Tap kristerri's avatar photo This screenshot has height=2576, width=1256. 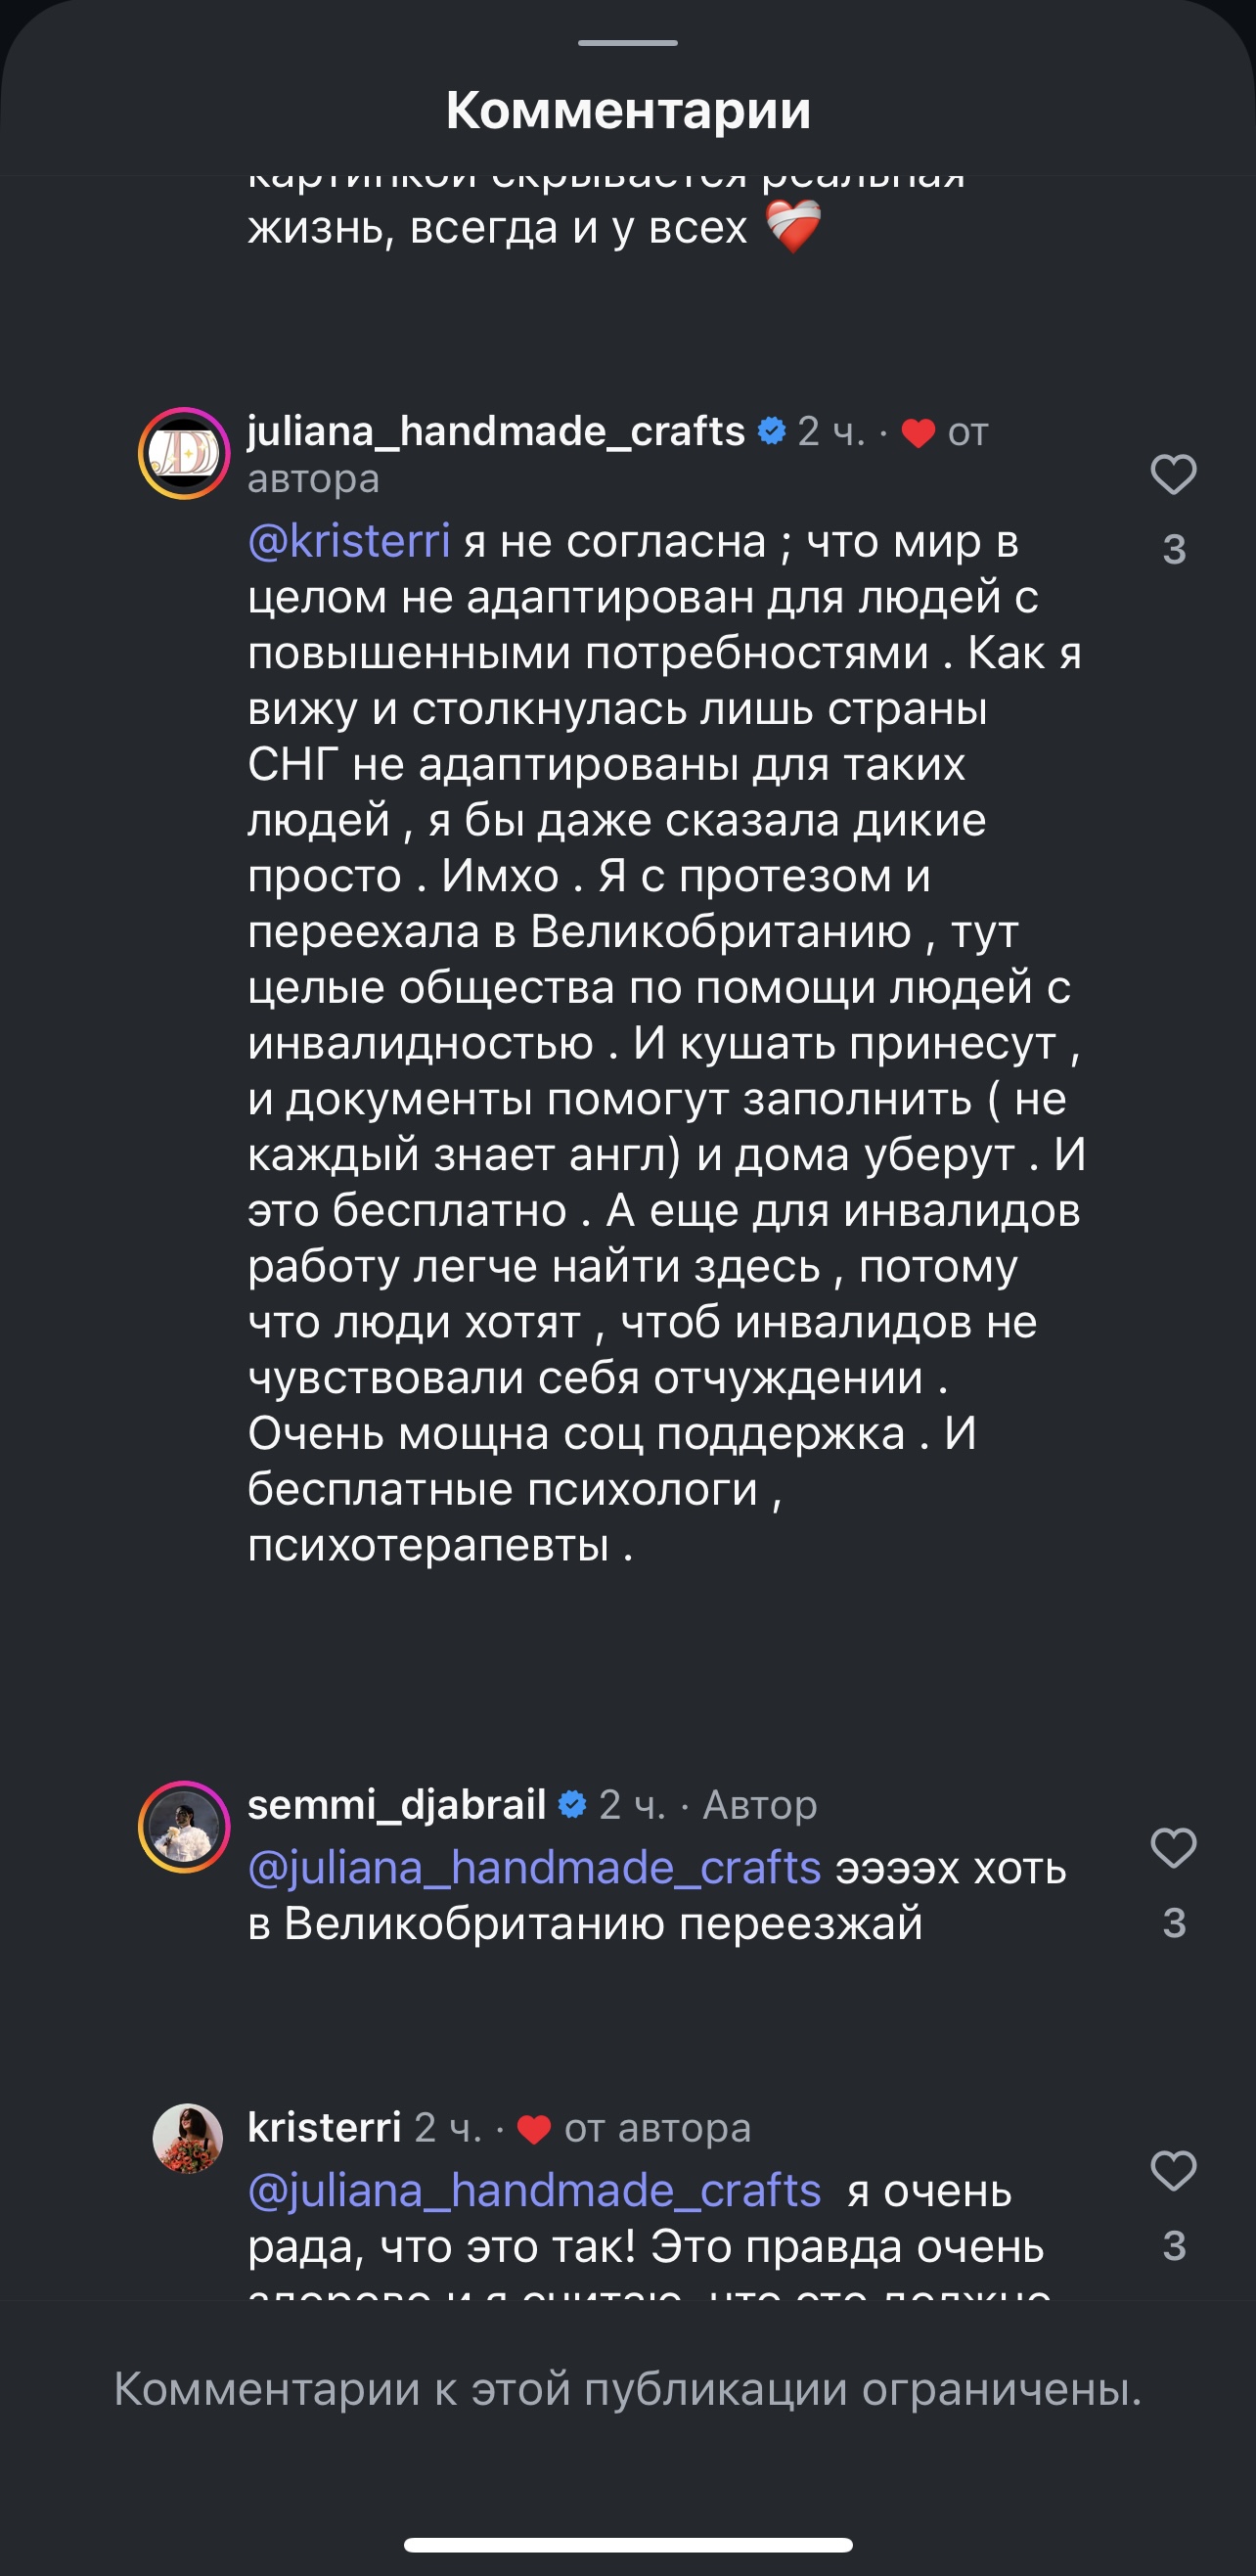point(187,2138)
